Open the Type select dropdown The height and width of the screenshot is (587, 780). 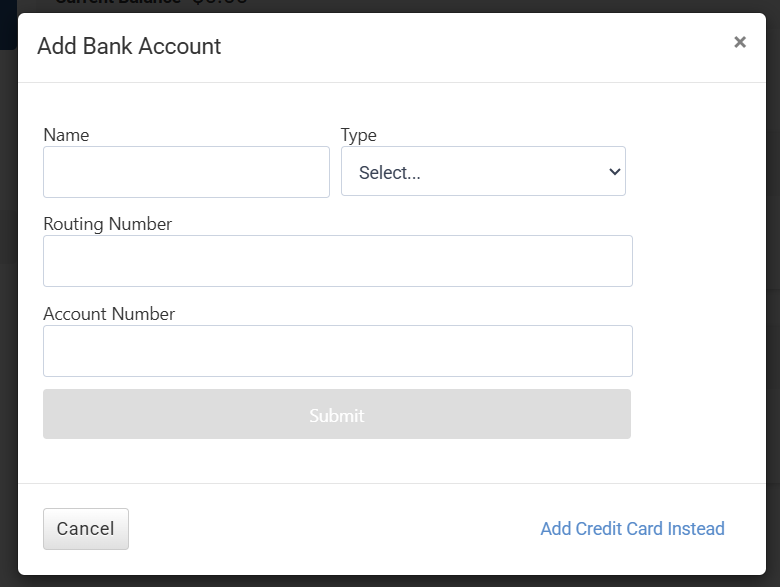click(483, 172)
